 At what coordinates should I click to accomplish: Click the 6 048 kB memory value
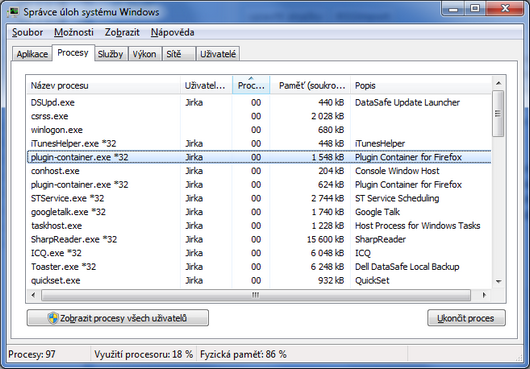click(328, 253)
